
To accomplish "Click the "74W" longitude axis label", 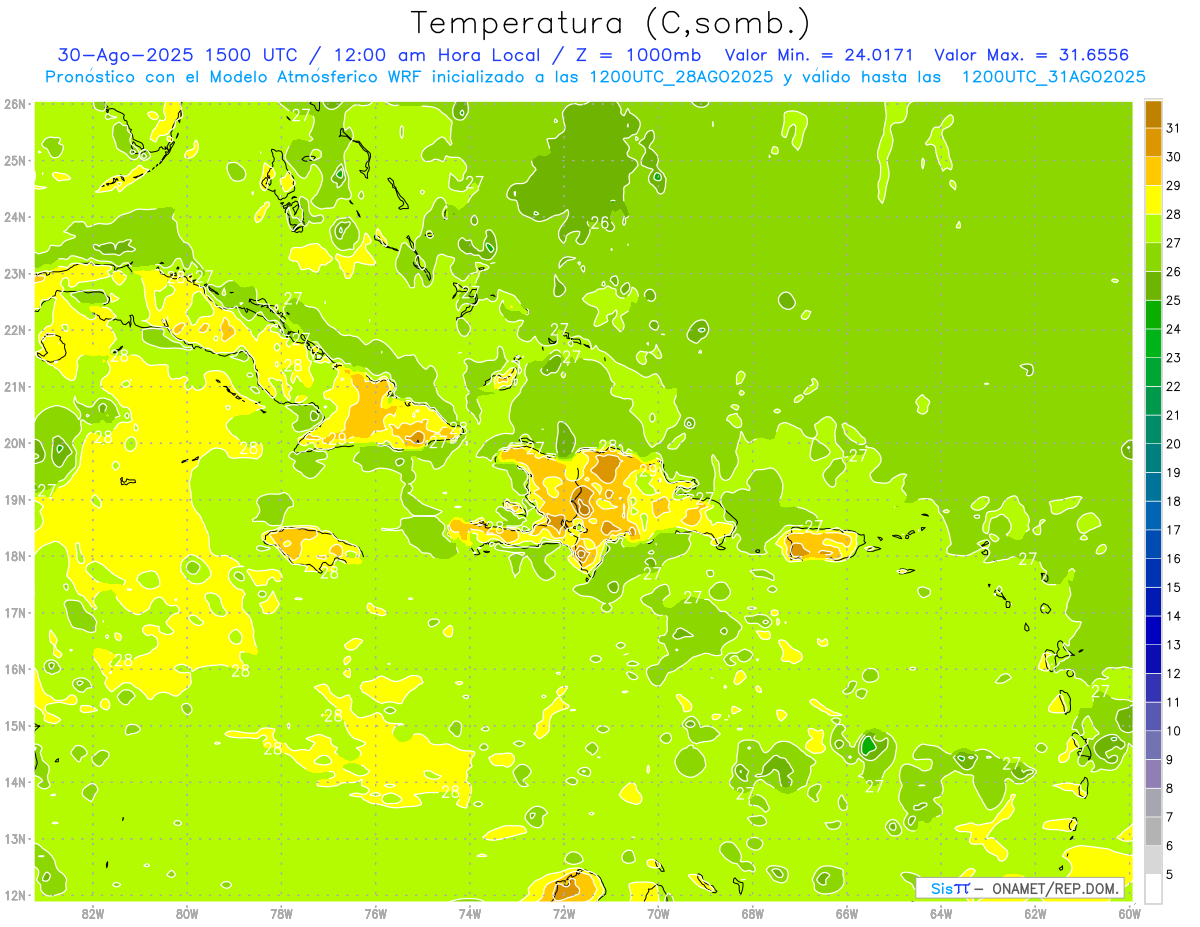I will point(470,913).
